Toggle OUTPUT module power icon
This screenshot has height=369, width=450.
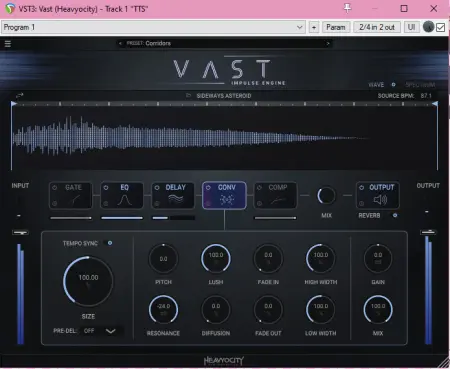362,188
